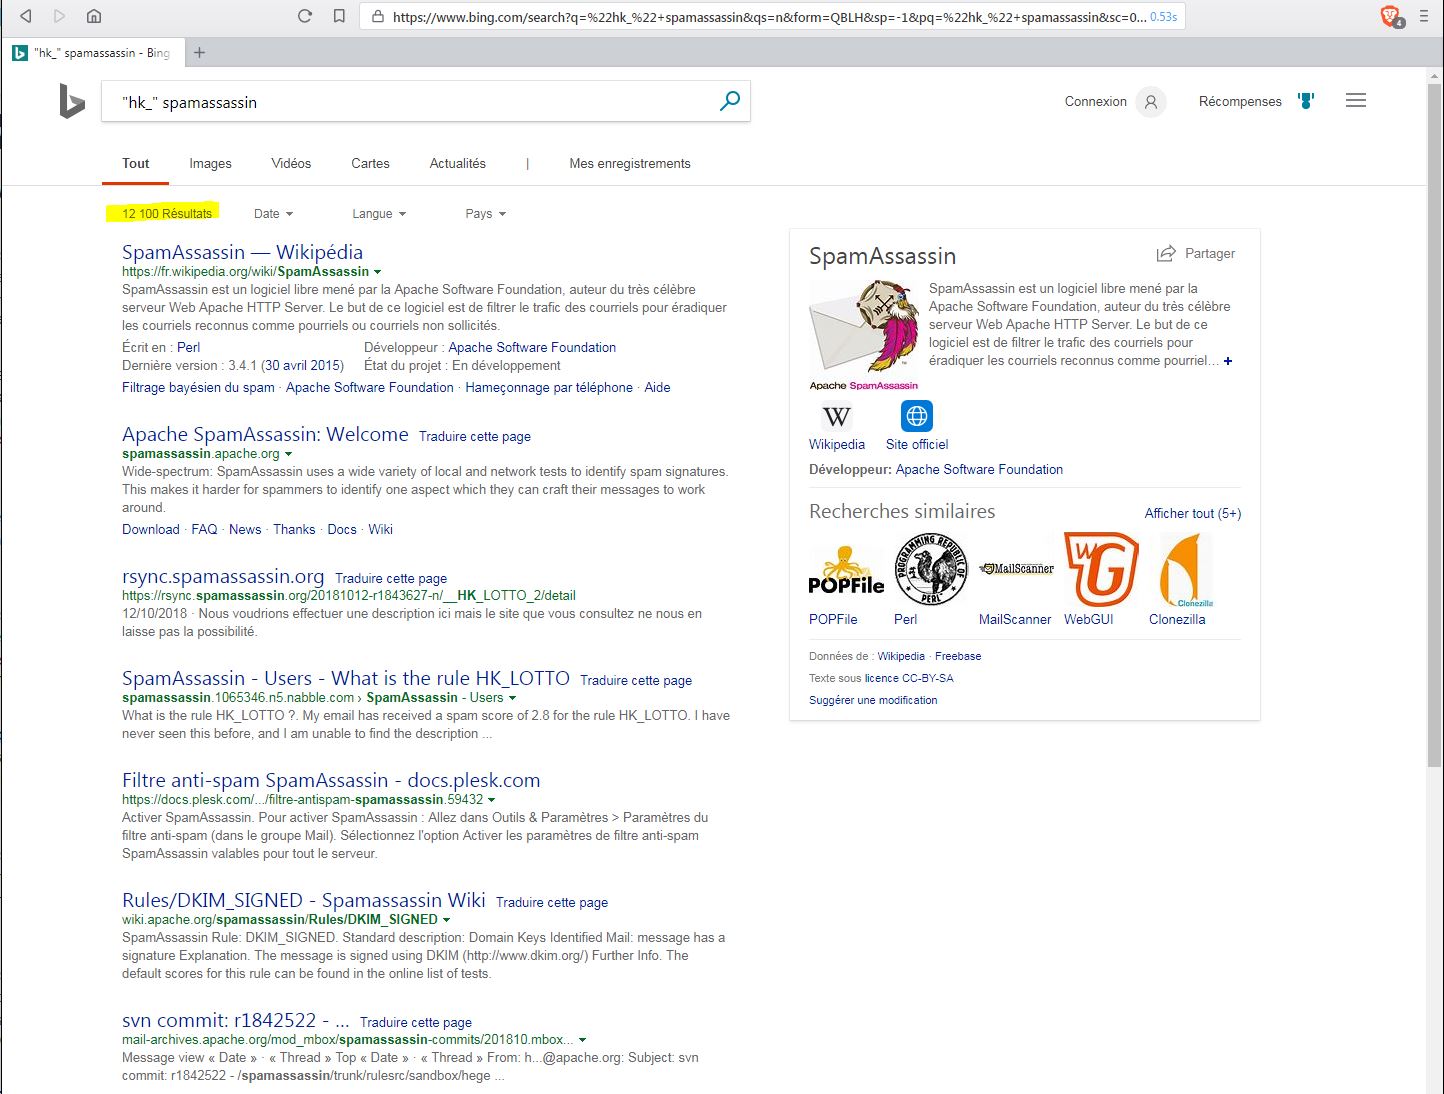The image size is (1444, 1094).
Task: Open a new browser tab
Action: tap(200, 53)
